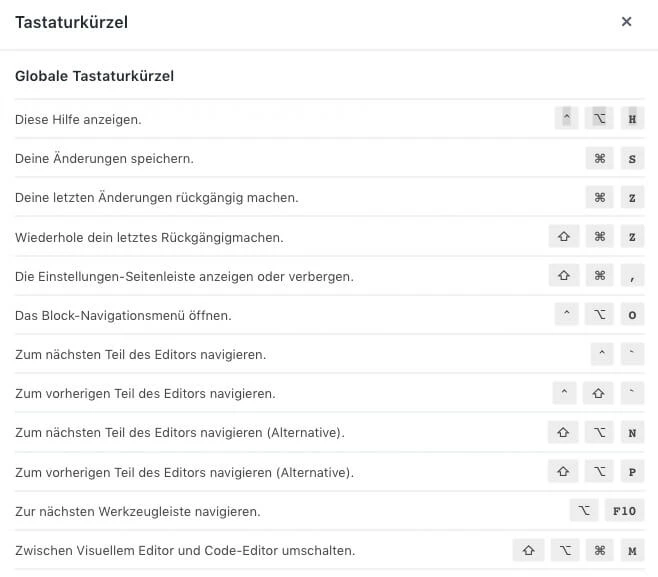Click the Globale Tastaturkürzel heading
The image size is (658, 577).
pos(95,76)
